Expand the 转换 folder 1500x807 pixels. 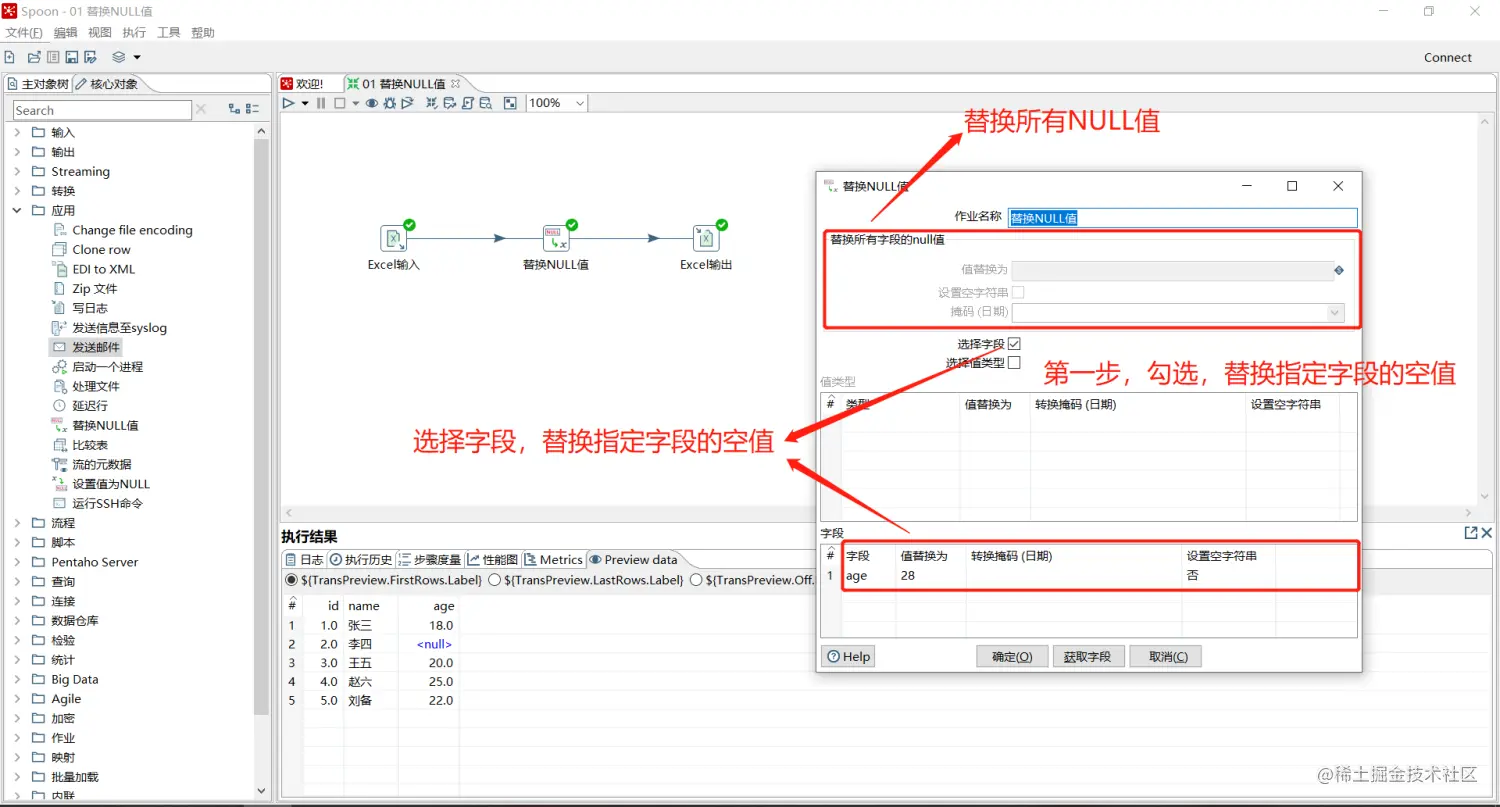(x=17, y=190)
